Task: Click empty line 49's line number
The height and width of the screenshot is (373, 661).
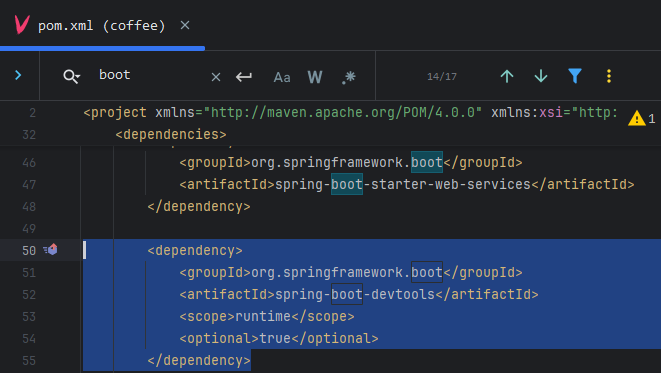Action: point(29,228)
